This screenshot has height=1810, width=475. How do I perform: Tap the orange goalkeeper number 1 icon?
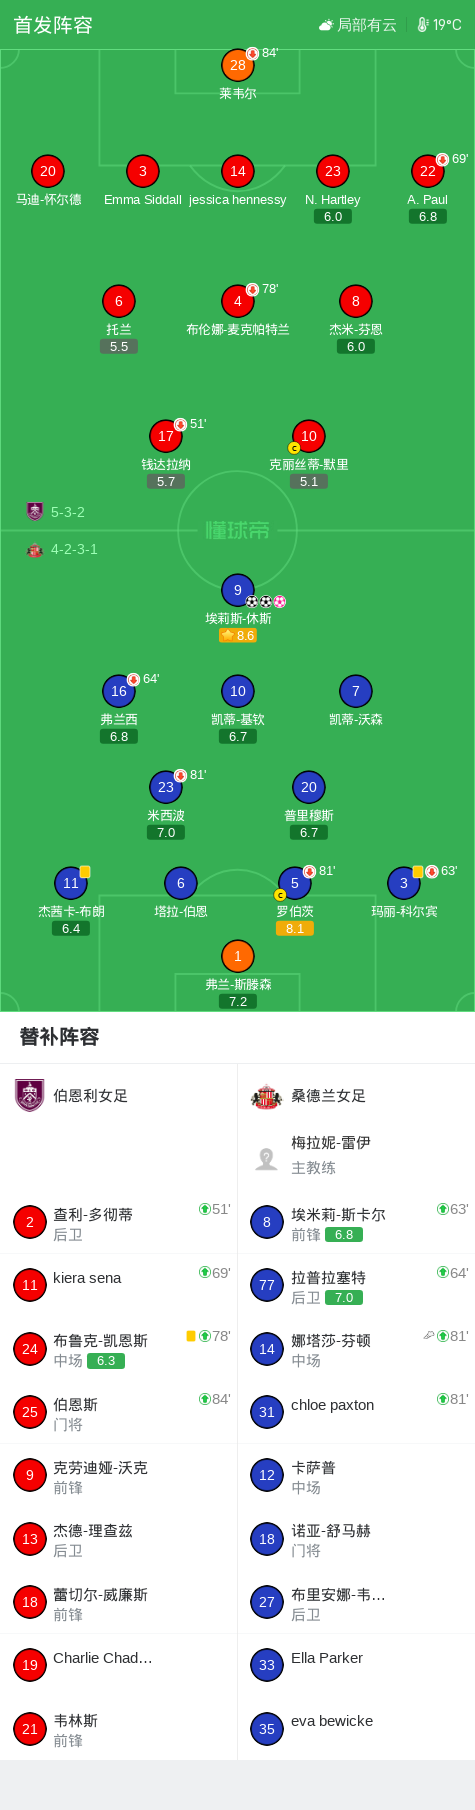[238, 956]
